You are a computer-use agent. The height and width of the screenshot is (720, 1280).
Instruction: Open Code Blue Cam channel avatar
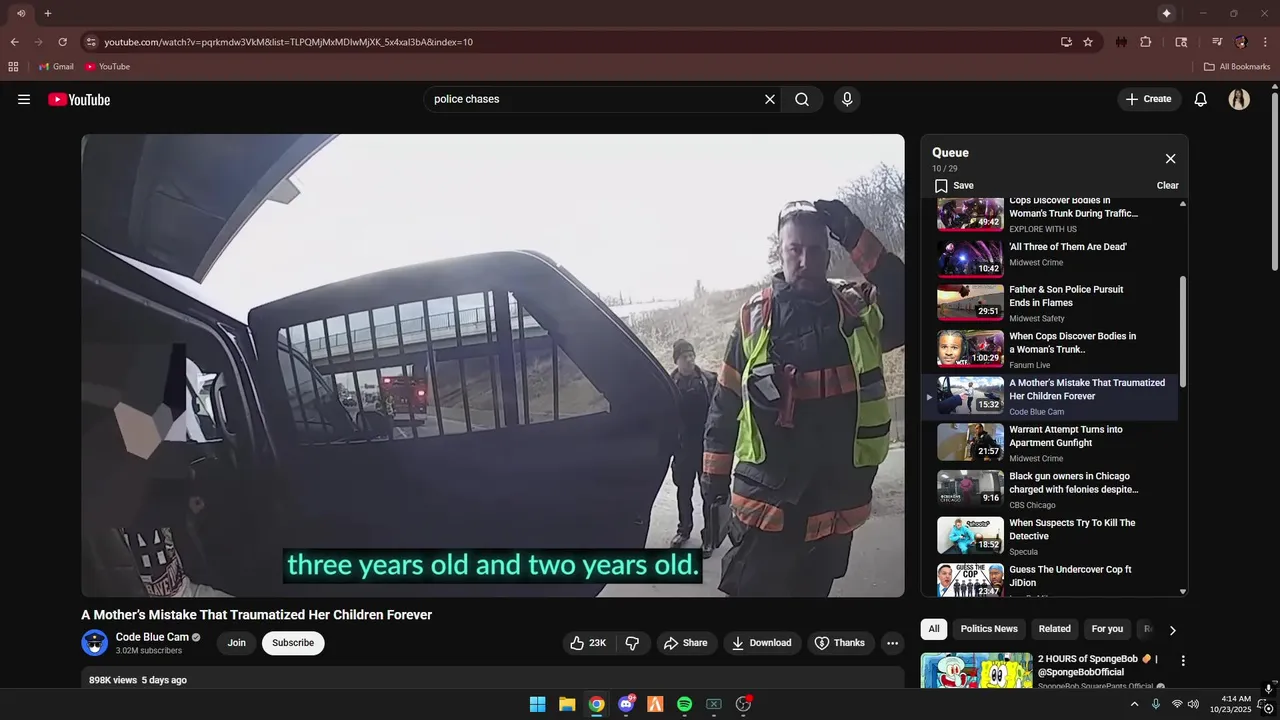[x=95, y=643]
